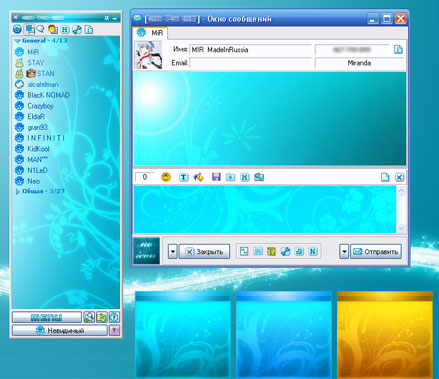439x379 pixels.
Task: Click the Имя name field
Action: [250, 50]
